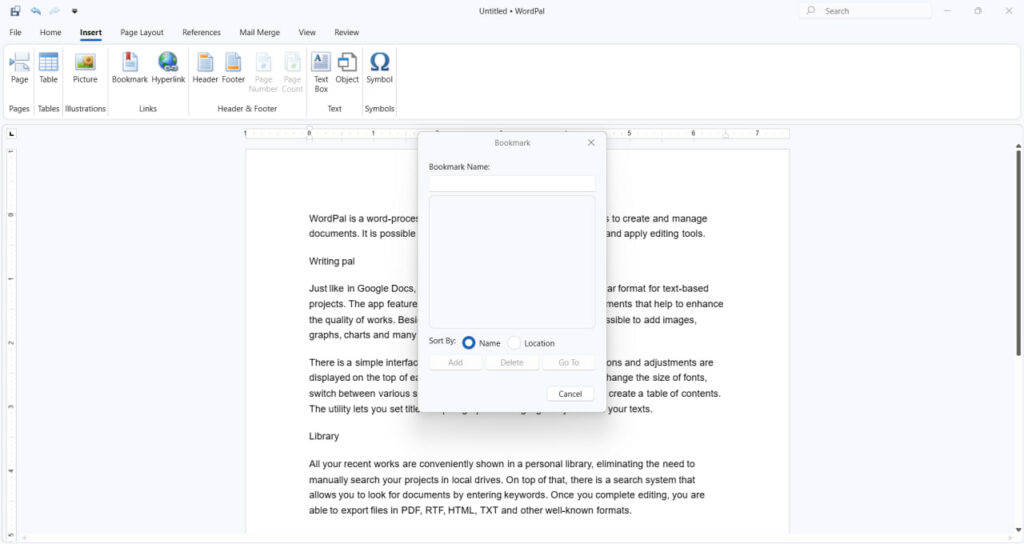Screen dimensions: 1024x544
Task: Click the Bookmark ribbon icon
Action: point(129,68)
